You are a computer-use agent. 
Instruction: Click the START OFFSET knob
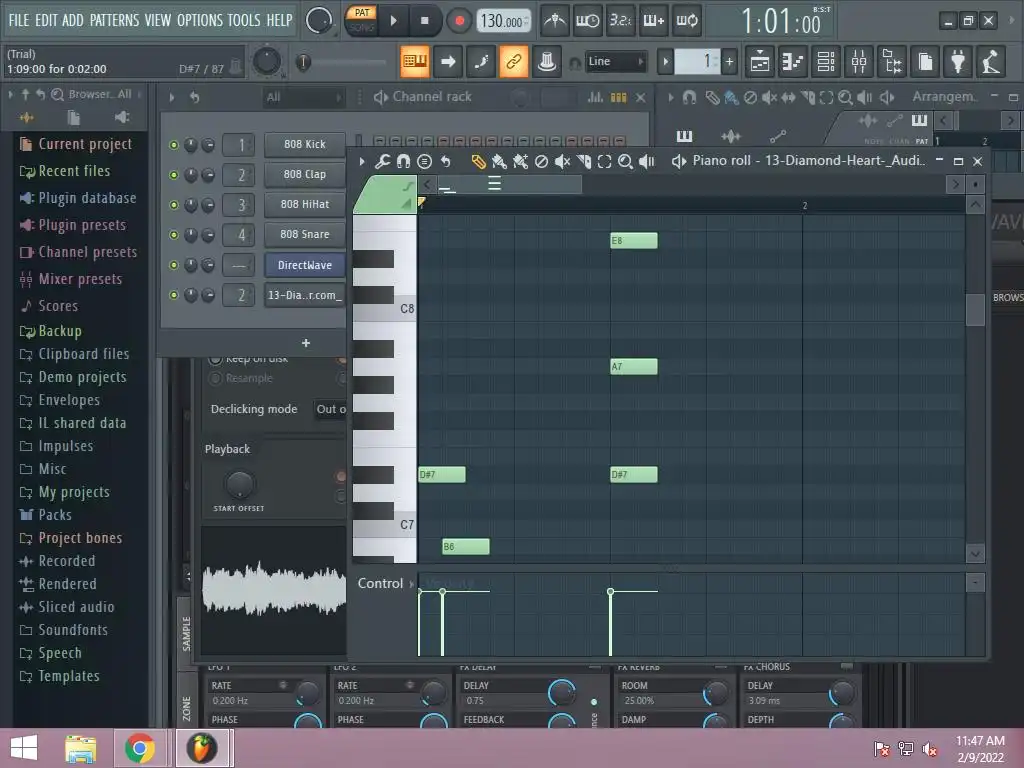click(x=240, y=485)
